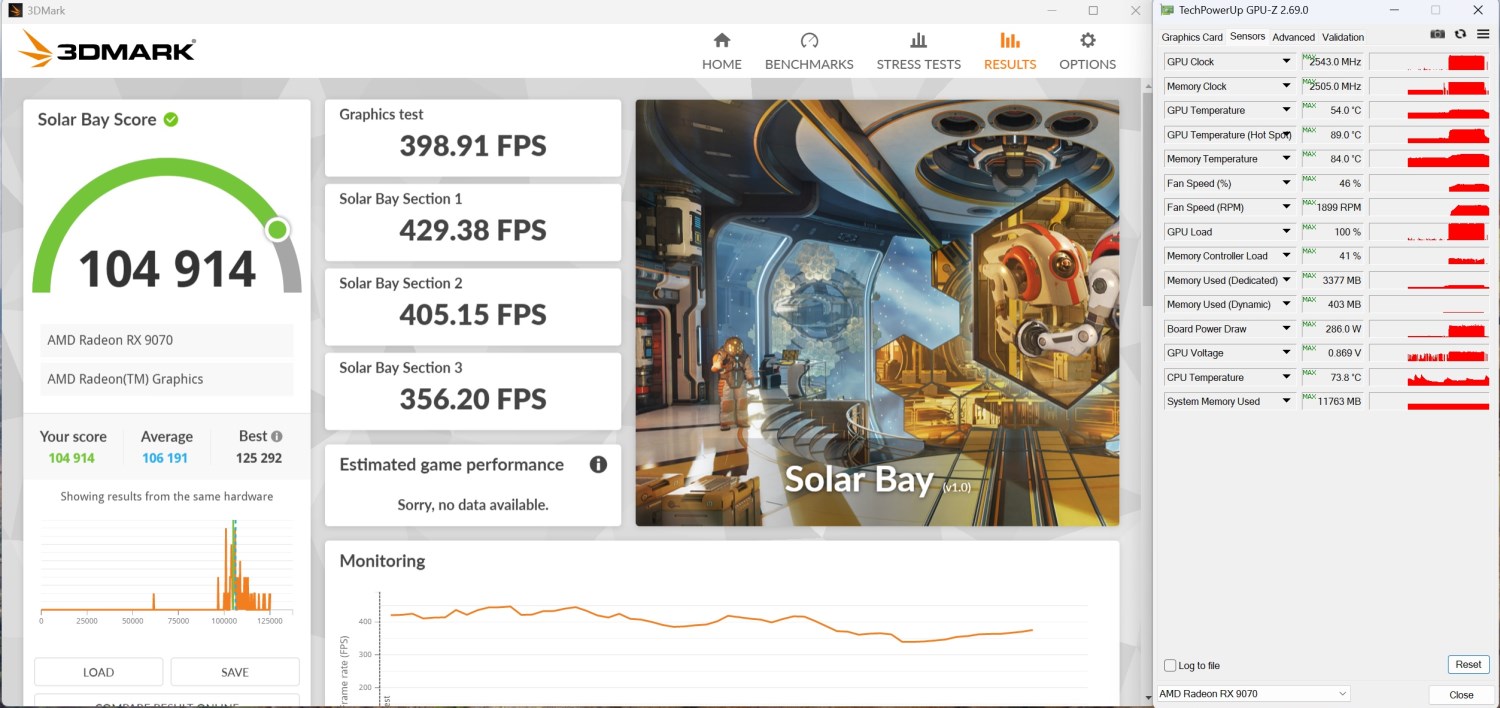Image resolution: width=1500 pixels, height=708 pixels.
Task: Click the Reset button in GPU-Z
Action: click(x=1468, y=664)
